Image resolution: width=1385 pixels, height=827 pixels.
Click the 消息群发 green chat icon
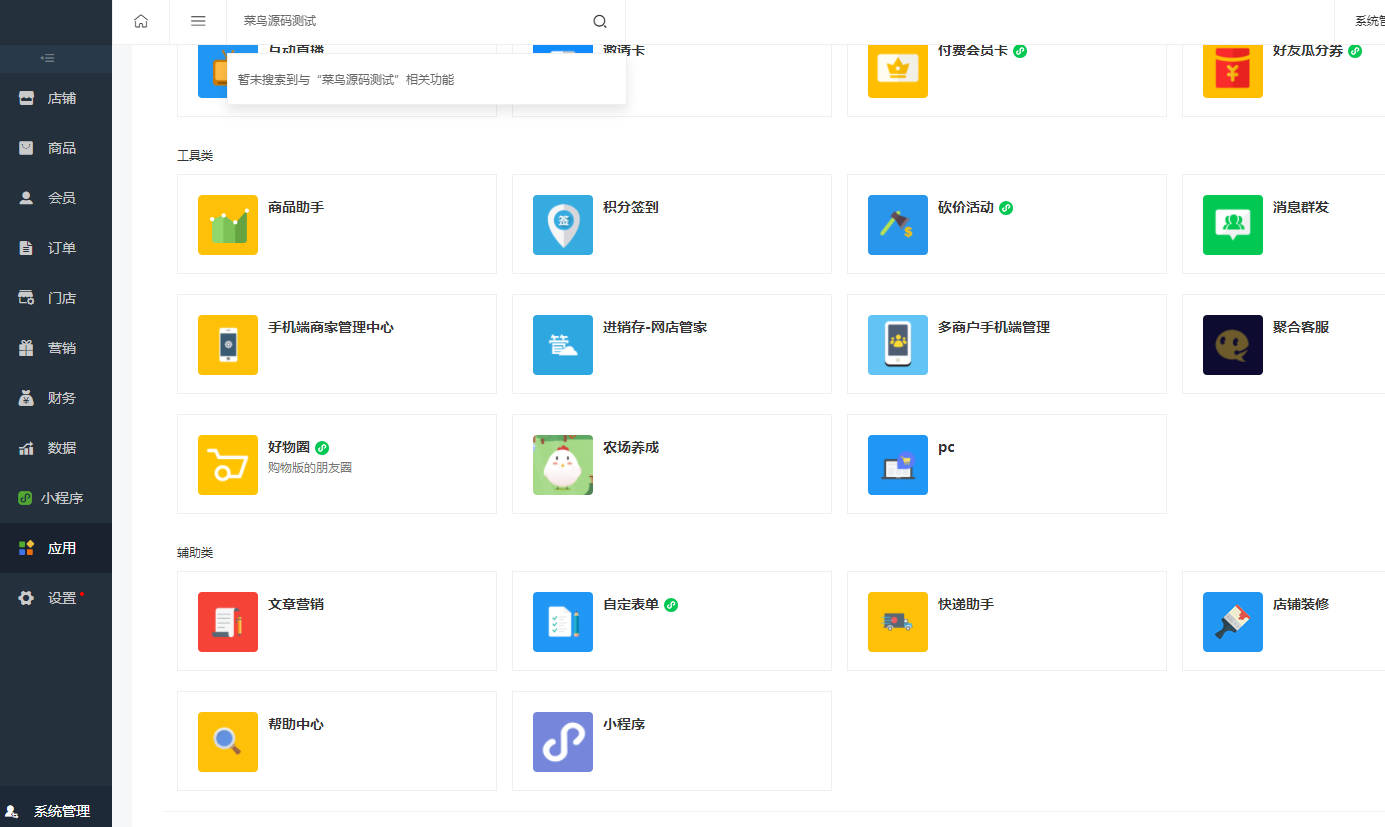pos(1233,225)
